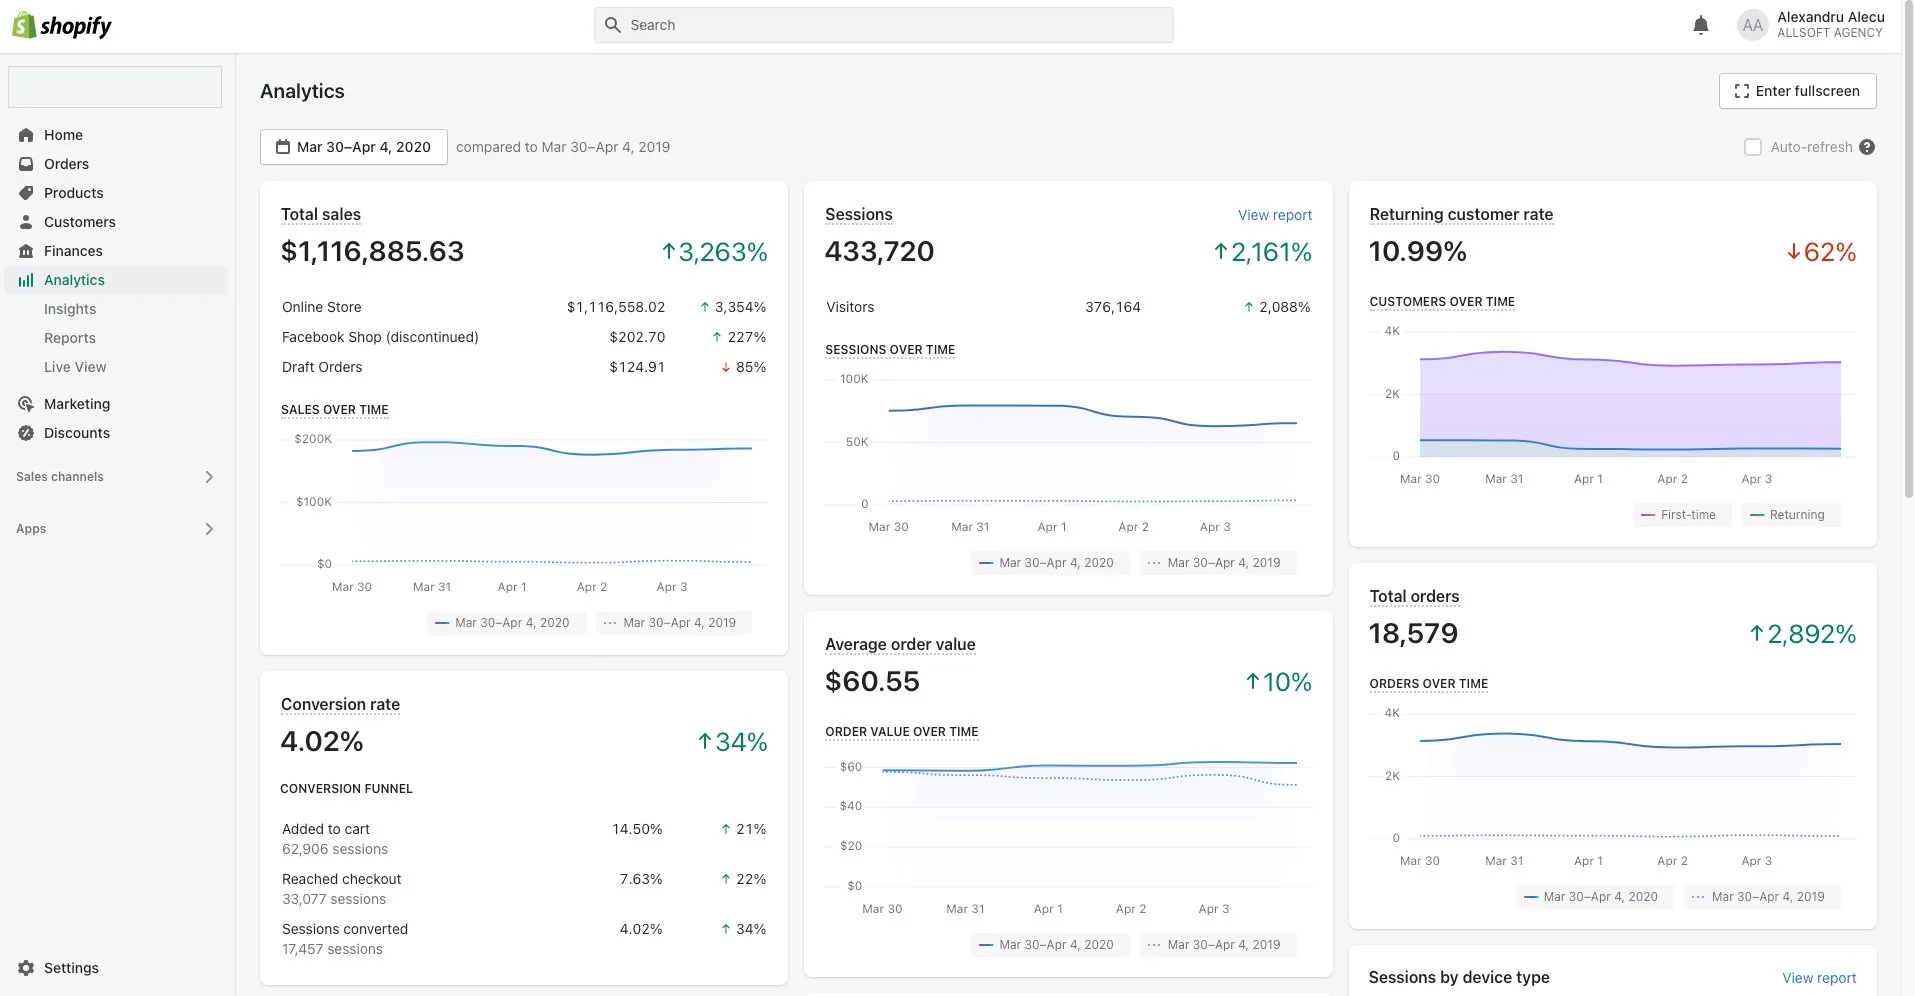Open the notifications bell
The image size is (1915, 996).
point(1700,26)
